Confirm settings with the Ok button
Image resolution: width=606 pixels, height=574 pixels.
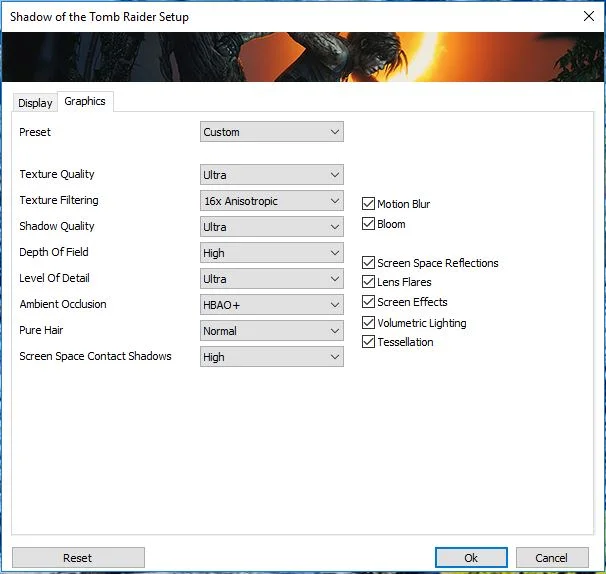pyautogui.click(x=471, y=558)
